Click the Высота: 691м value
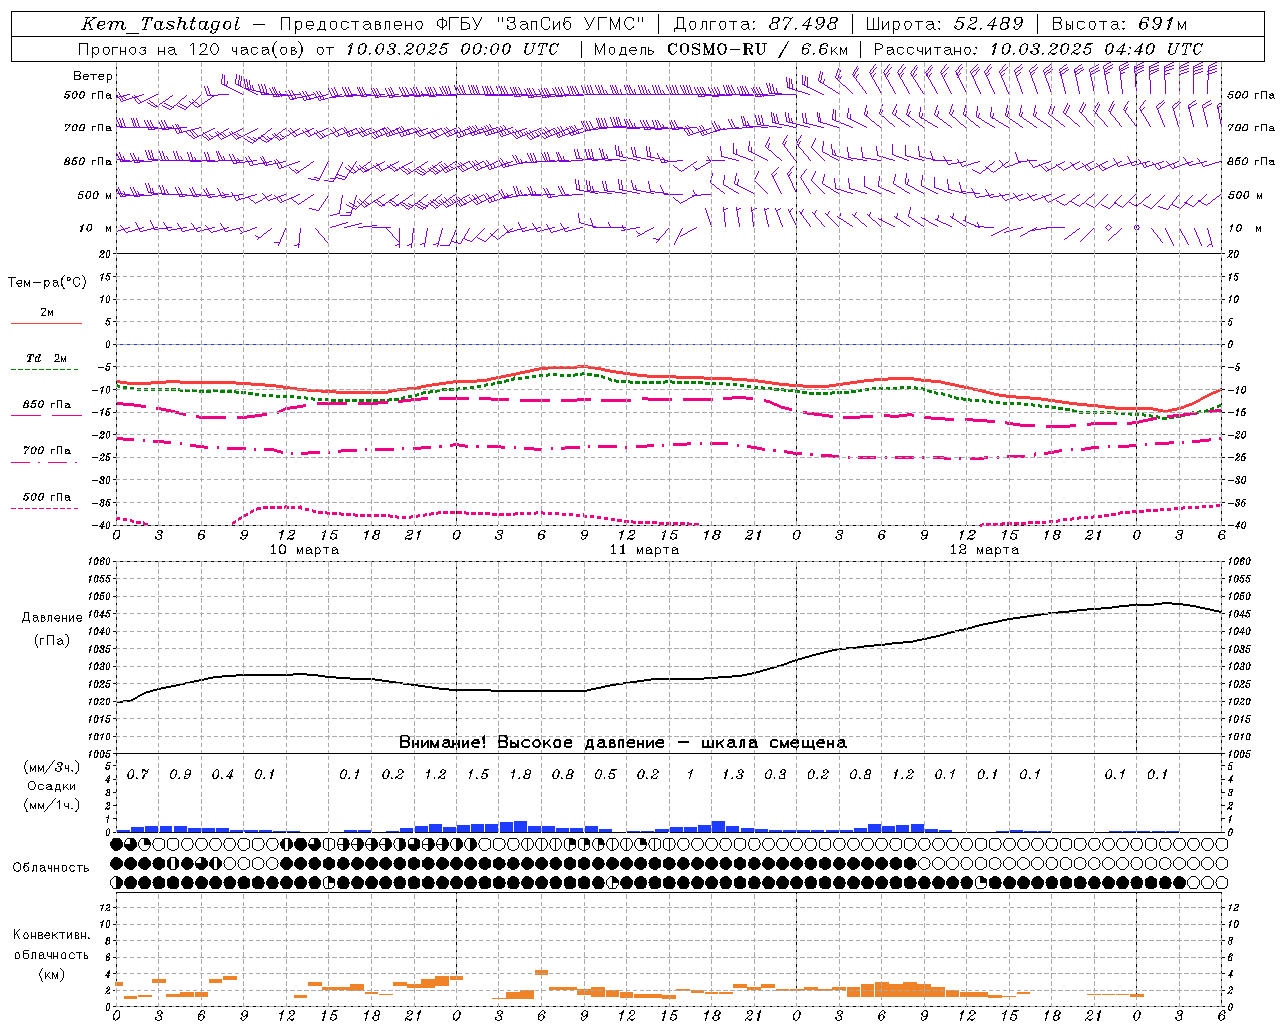 click(x=1119, y=24)
